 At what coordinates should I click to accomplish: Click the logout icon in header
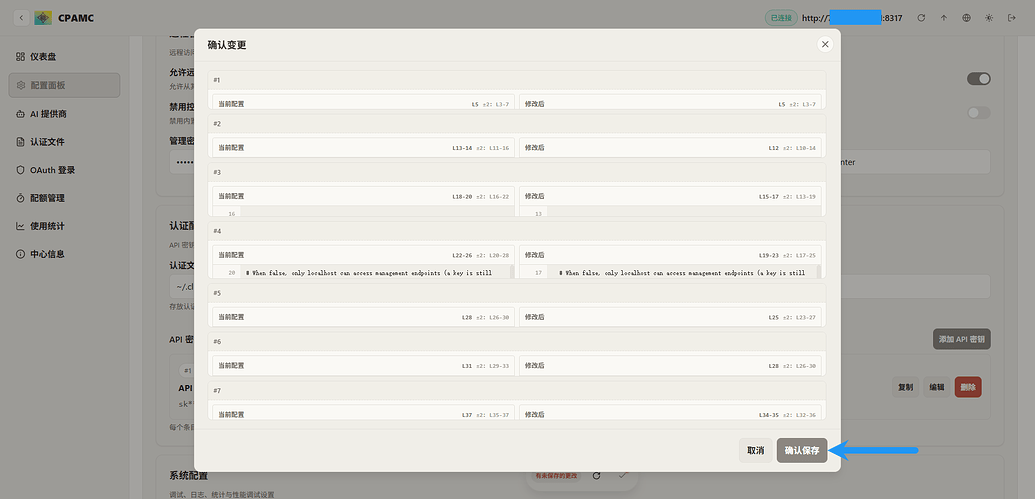tap(1011, 18)
